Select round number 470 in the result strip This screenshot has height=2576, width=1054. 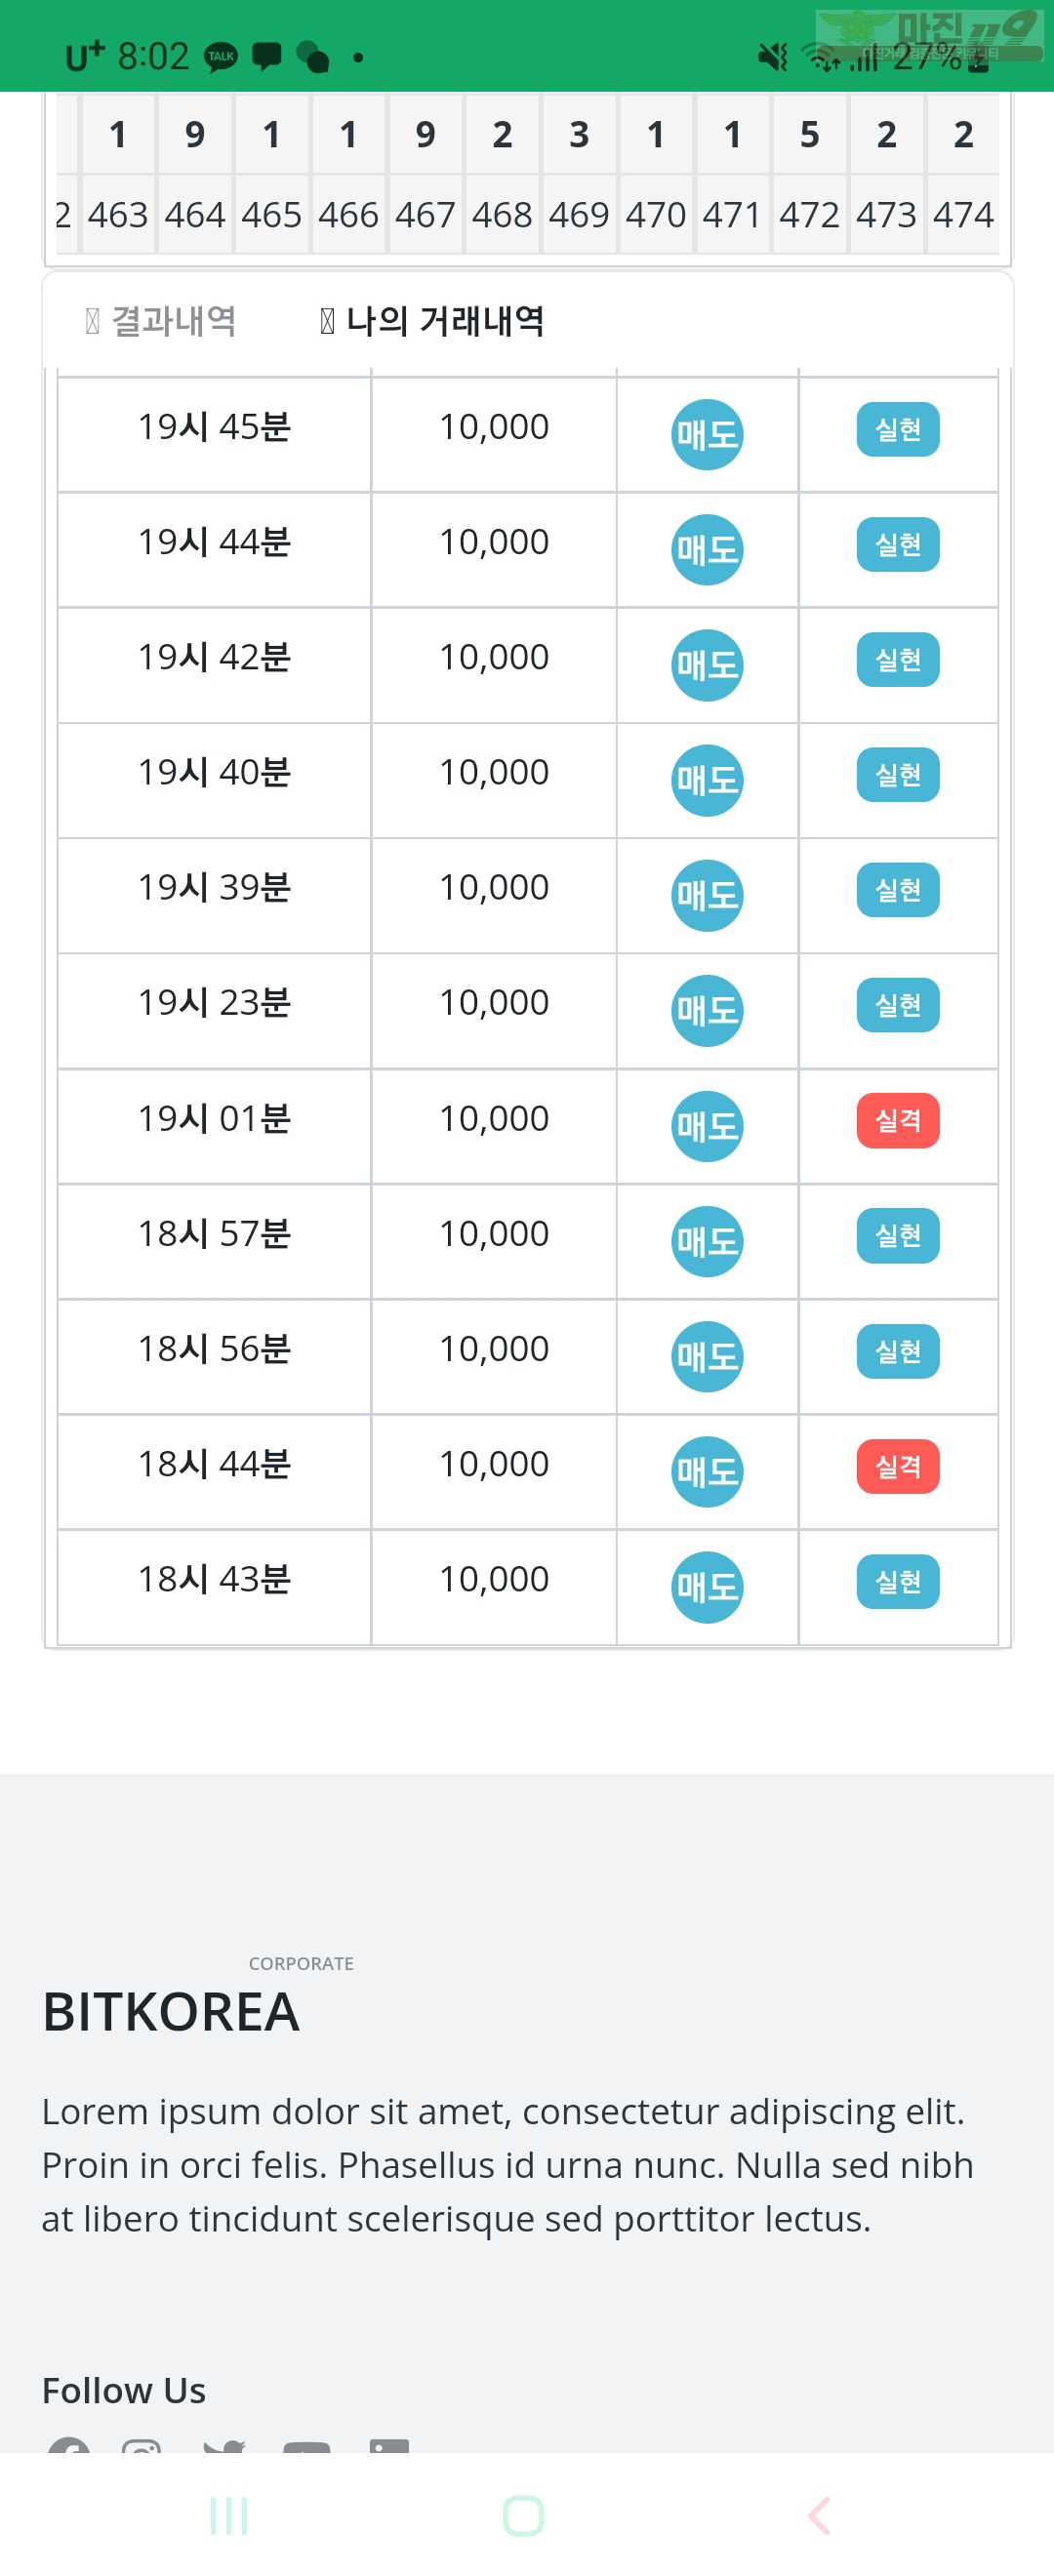pos(656,215)
